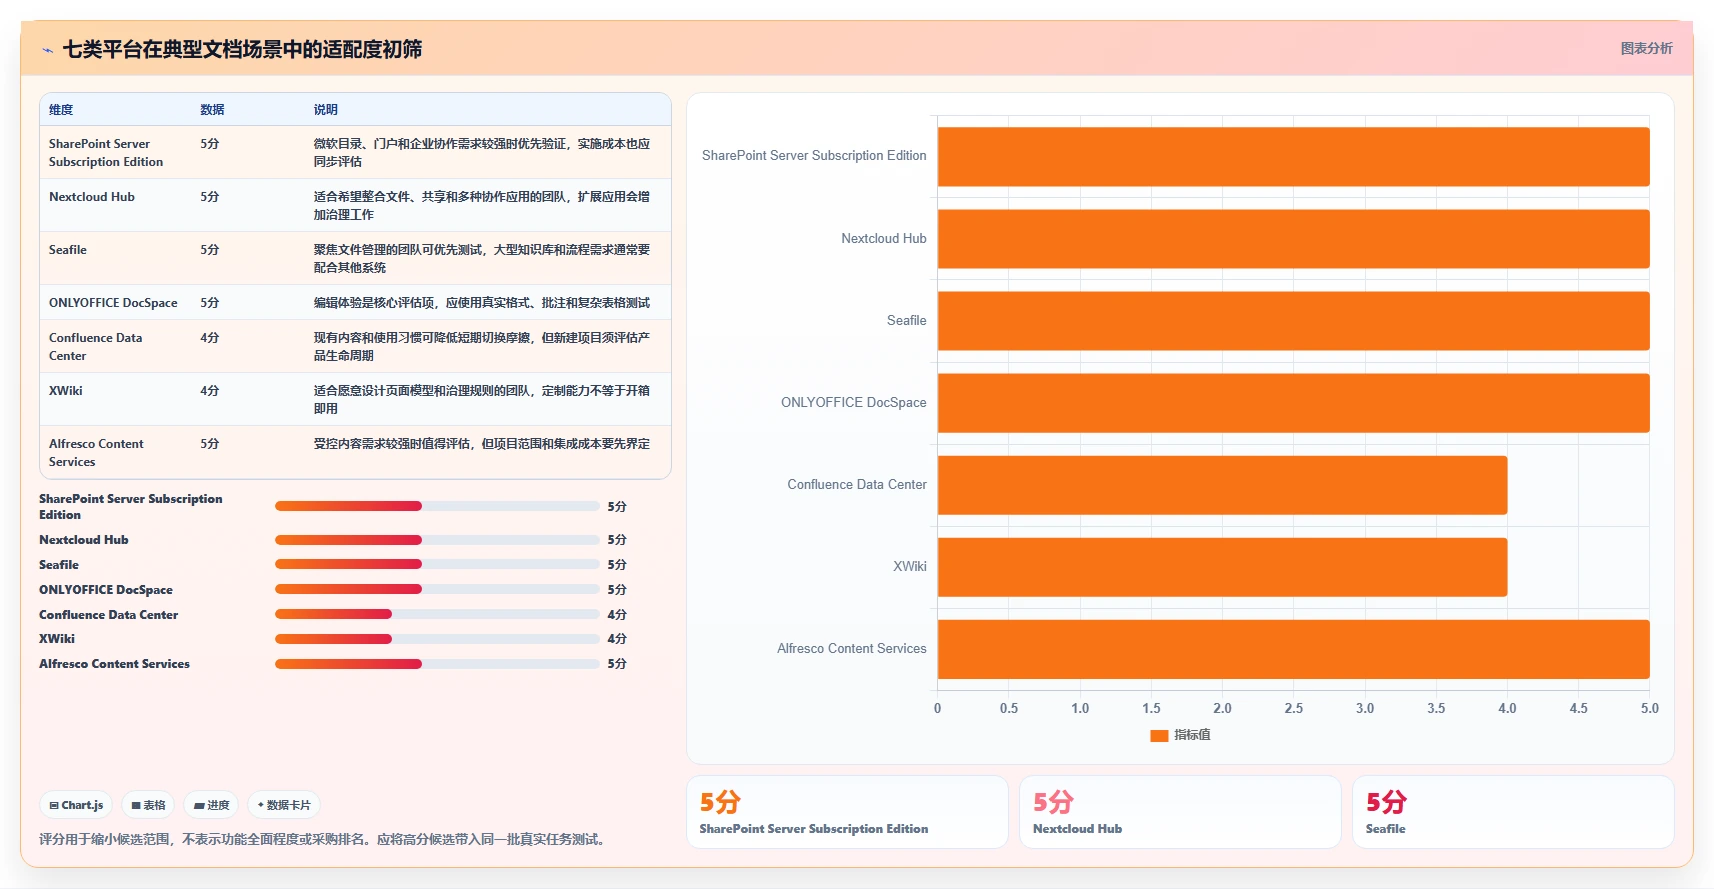Click the Nextcloud Hub bar in the chart
Screen dimensions: 1714x889
(1293, 239)
